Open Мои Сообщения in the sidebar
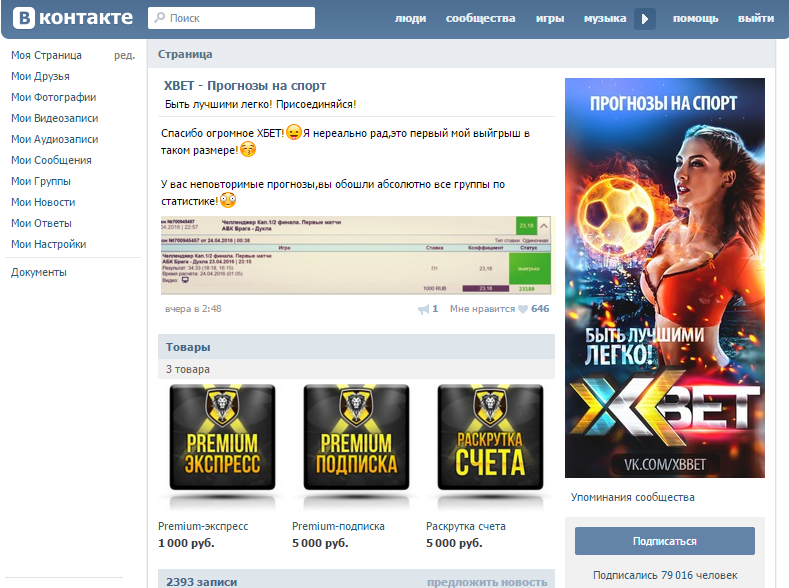The image size is (789, 588). 51,160
